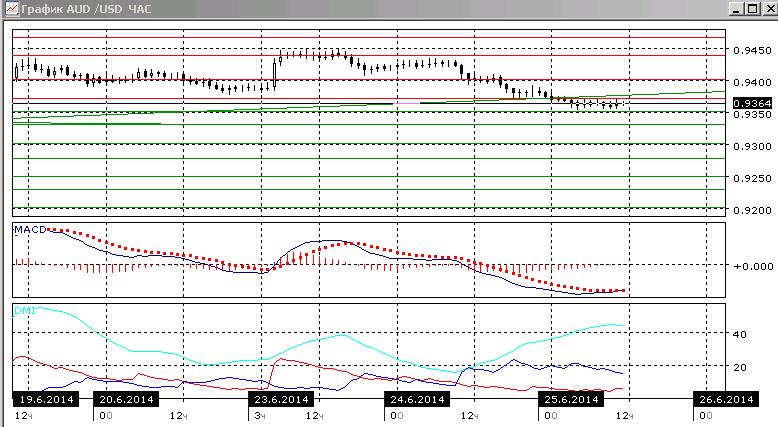Select the 19.6.2014 date marker
Viewport: 778px width, 427px height.
(47, 399)
